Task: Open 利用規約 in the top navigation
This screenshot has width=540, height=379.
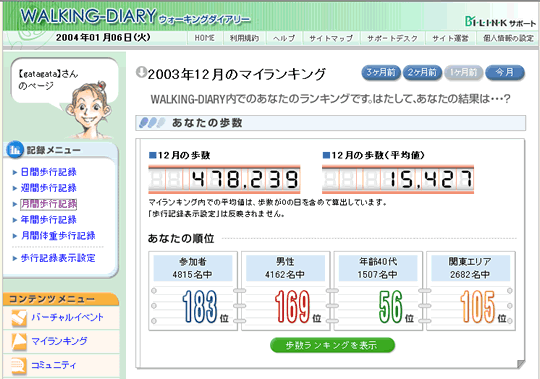Action: pos(244,38)
